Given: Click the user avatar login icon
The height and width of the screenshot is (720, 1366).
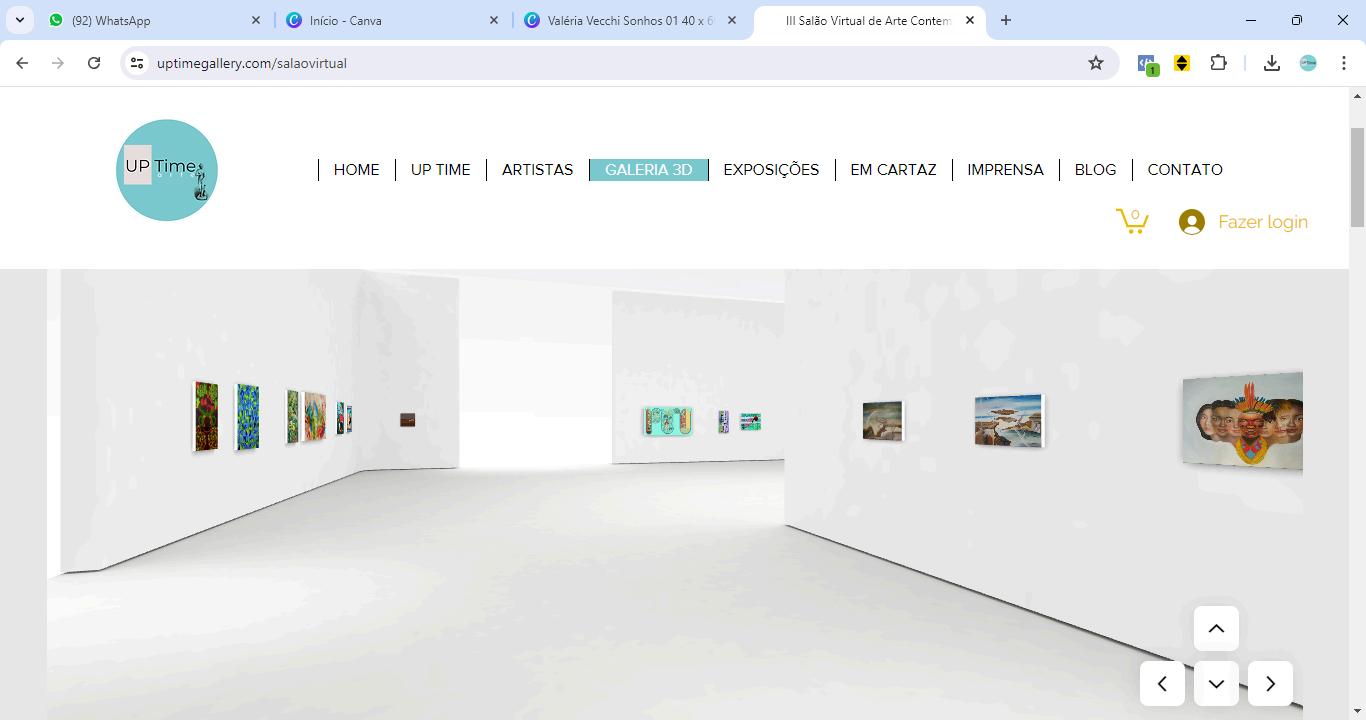Looking at the screenshot, I should point(1191,222).
